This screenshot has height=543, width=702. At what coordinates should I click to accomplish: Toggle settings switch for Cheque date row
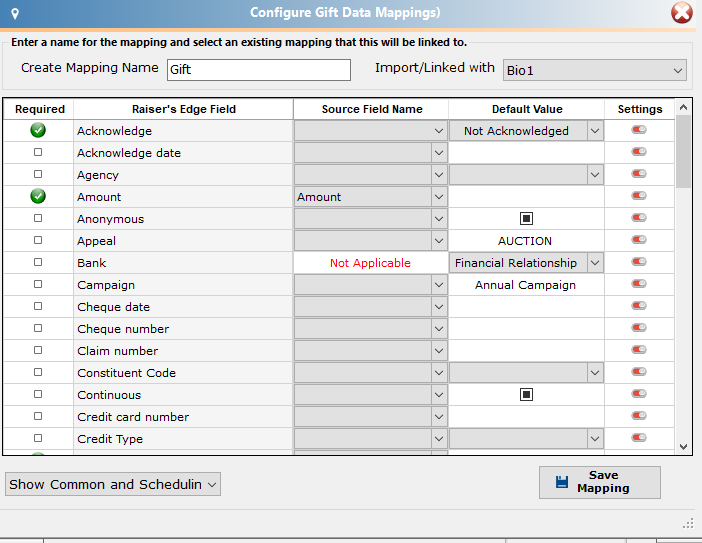point(639,306)
